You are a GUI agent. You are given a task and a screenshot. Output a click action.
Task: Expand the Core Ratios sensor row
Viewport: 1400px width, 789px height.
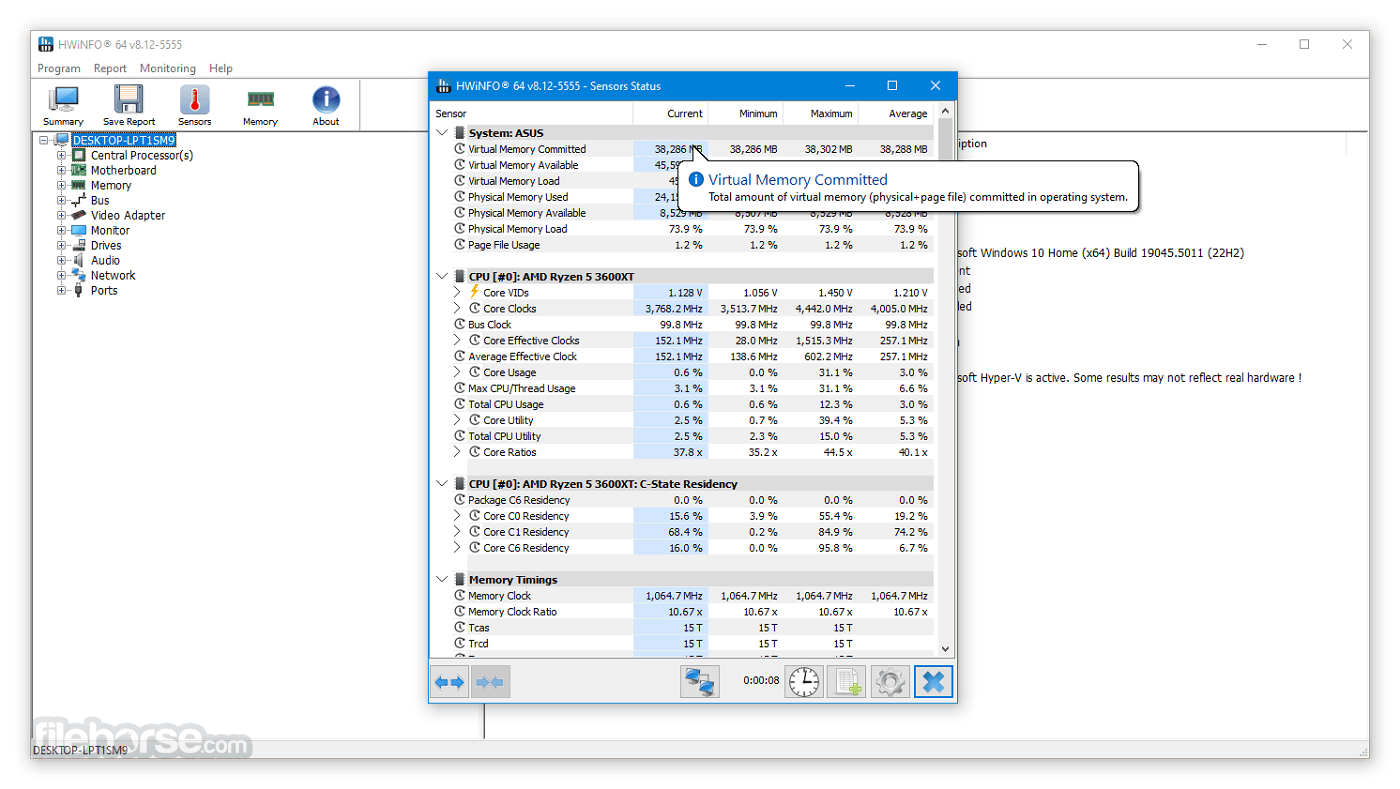pyautogui.click(x=458, y=452)
